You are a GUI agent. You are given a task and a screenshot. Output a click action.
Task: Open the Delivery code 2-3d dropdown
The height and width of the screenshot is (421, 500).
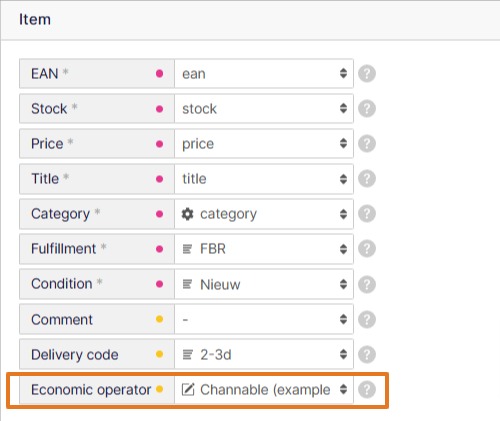tap(264, 354)
